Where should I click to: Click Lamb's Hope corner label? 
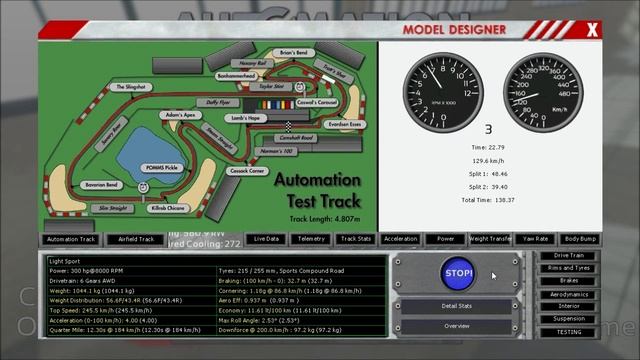click(246, 118)
